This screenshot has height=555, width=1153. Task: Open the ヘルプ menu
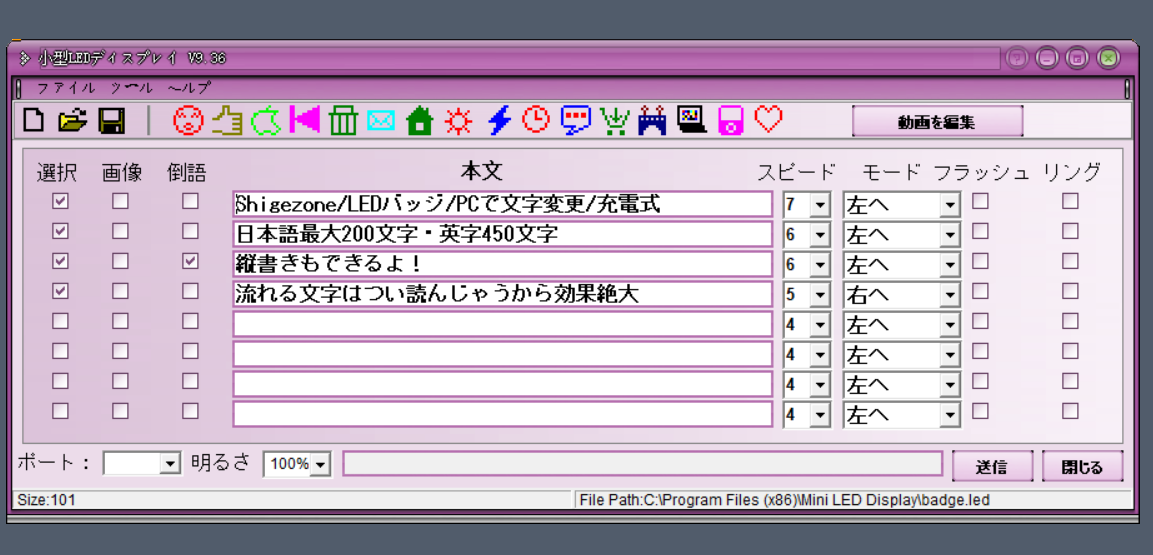point(189,88)
